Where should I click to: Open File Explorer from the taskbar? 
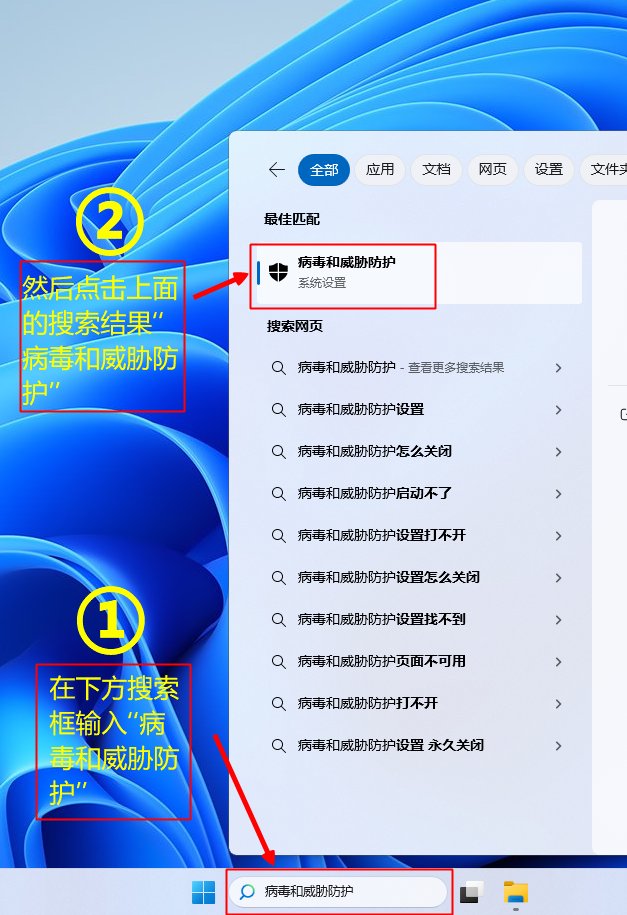515,892
